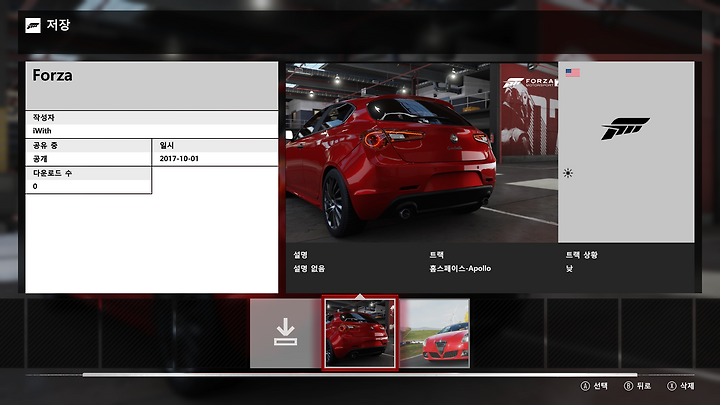Click the 'Forza' title text

click(52, 75)
